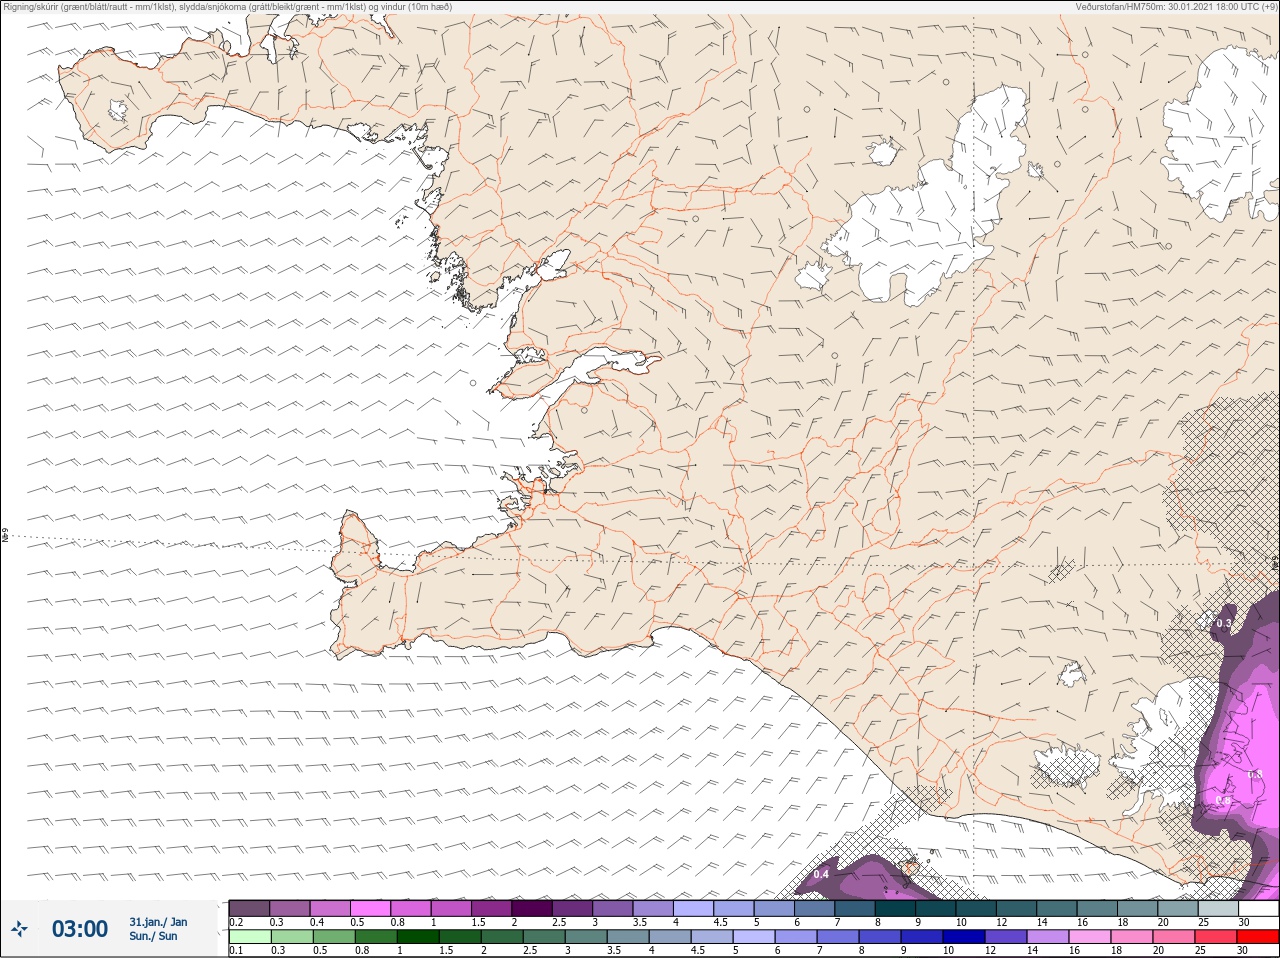Select the upper legend white swatch above 30
This screenshot has height=958, width=1280.
[x=1258, y=908]
